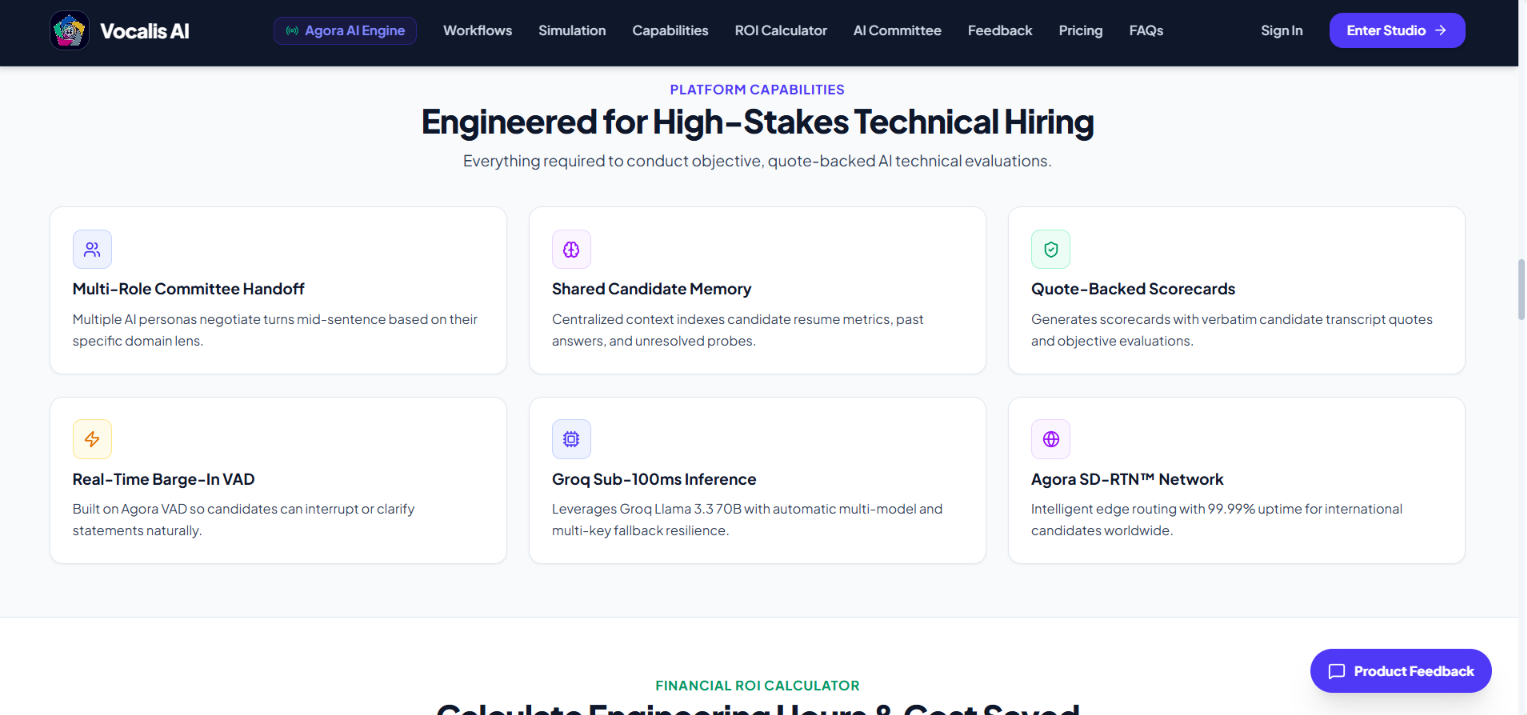Click the Sign In link
The height and width of the screenshot is (715, 1527).
pyautogui.click(x=1281, y=31)
